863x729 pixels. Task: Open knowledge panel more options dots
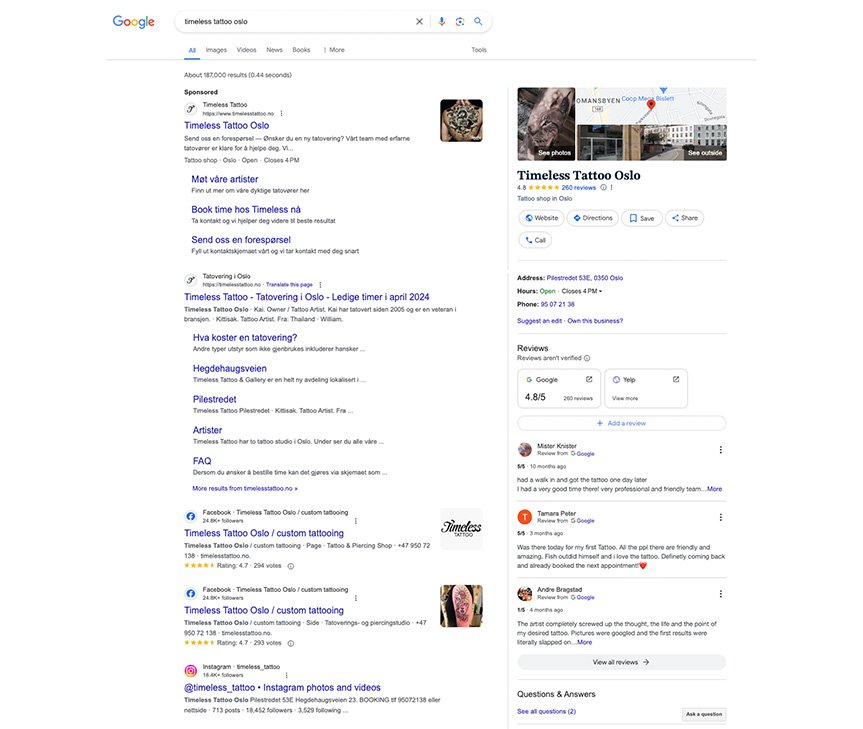[x=611, y=188]
